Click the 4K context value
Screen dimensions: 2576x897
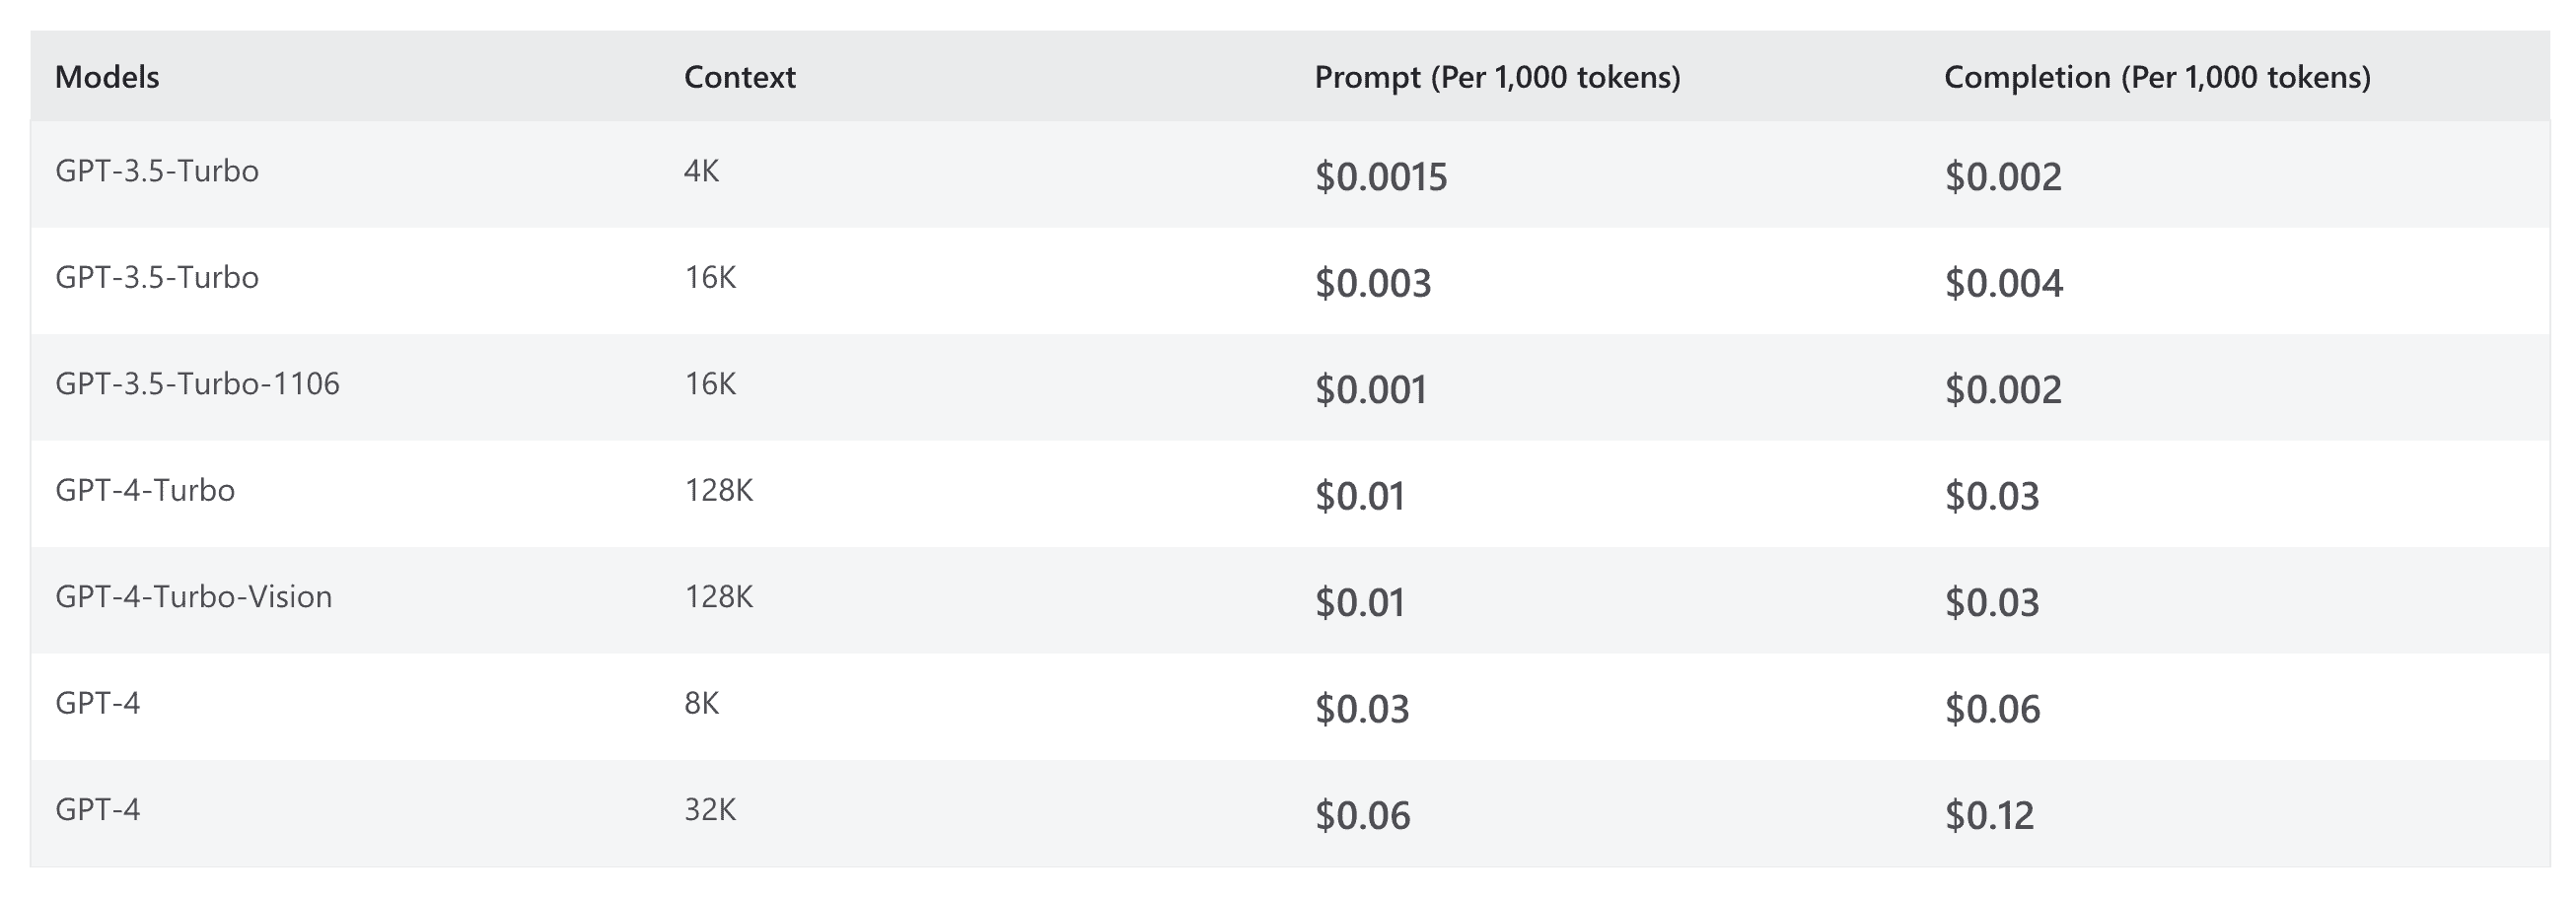coord(701,172)
